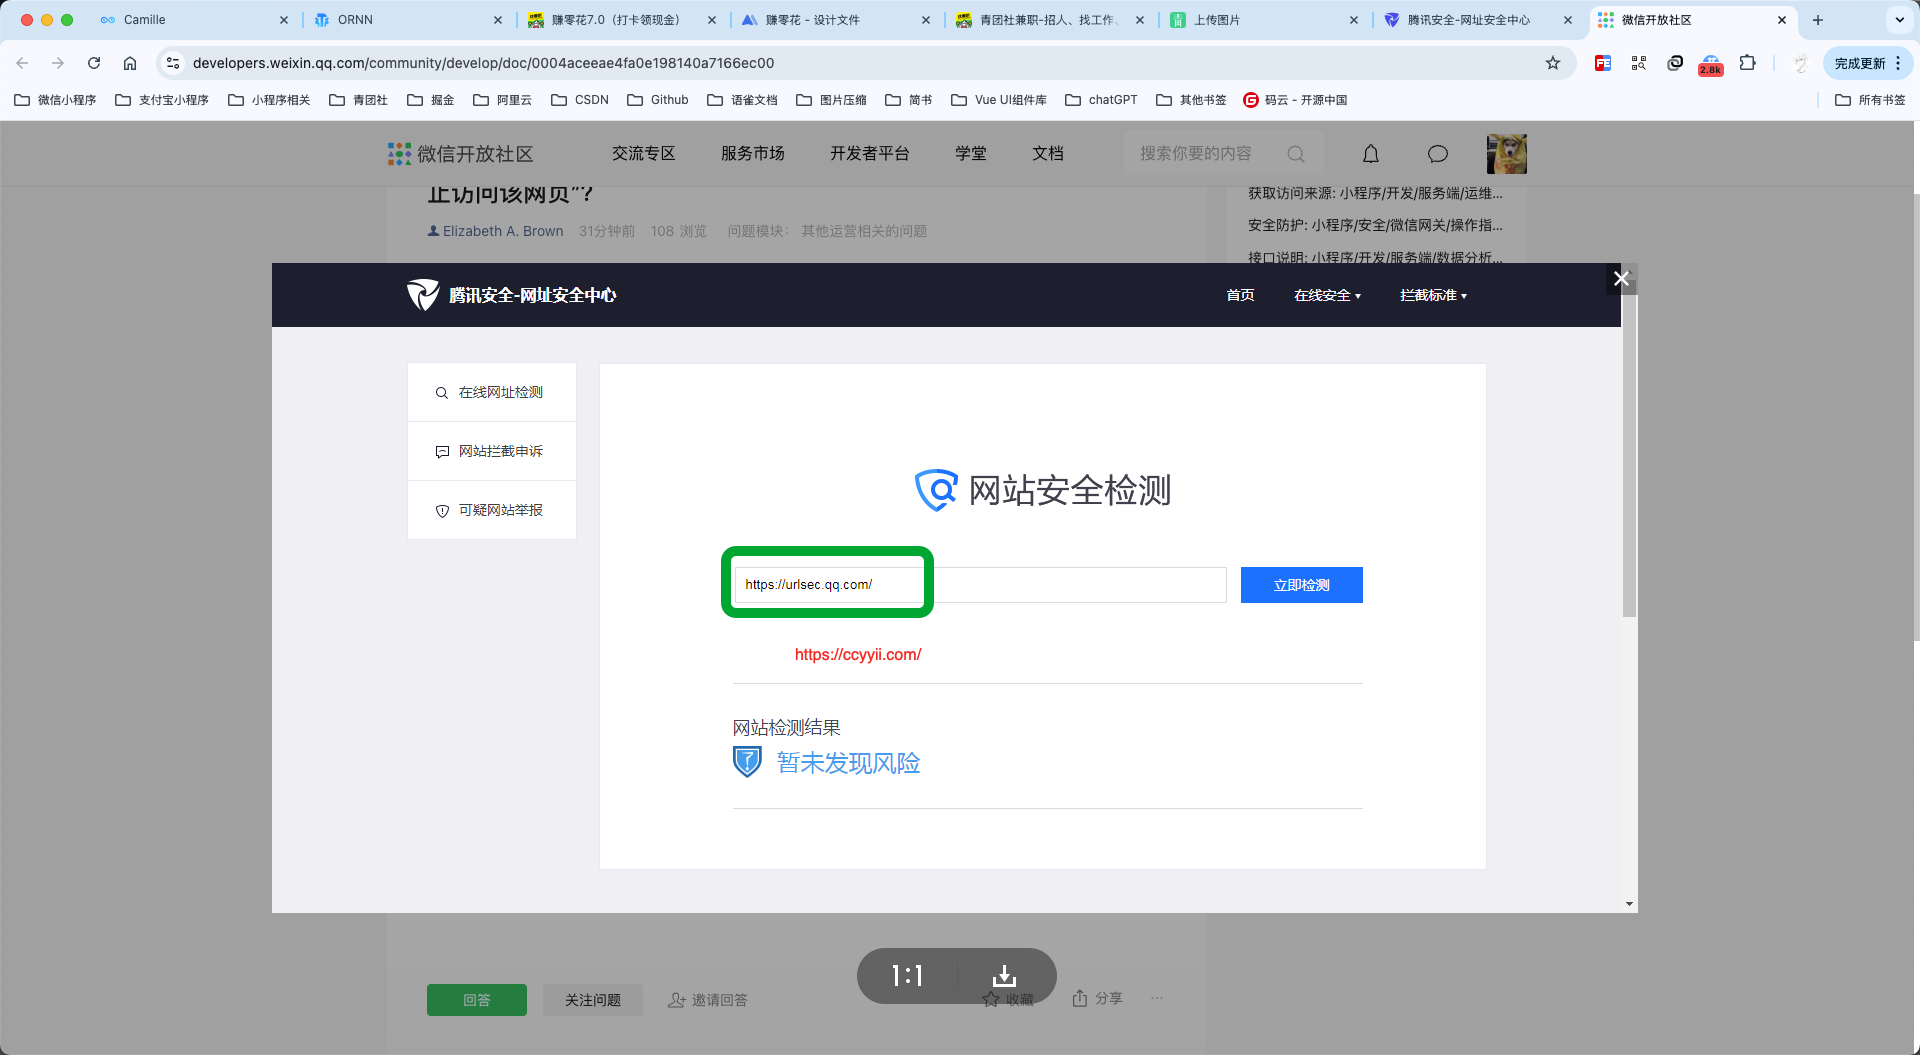The image size is (1920, 1055).
Task: Open the Chrome three-dot menu
Action: click(x=1898, y=63)
